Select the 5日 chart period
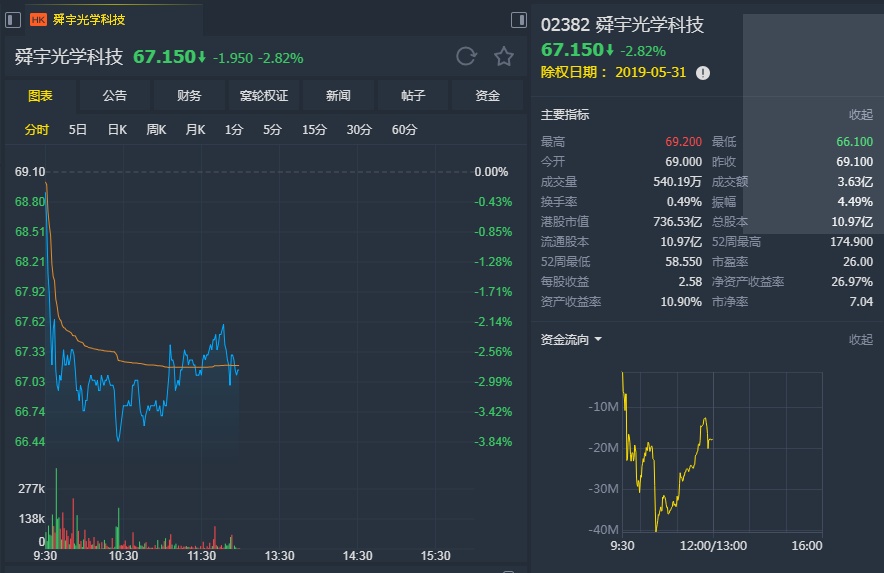Screen dimensions: 884x573 (x=78, y=129)
